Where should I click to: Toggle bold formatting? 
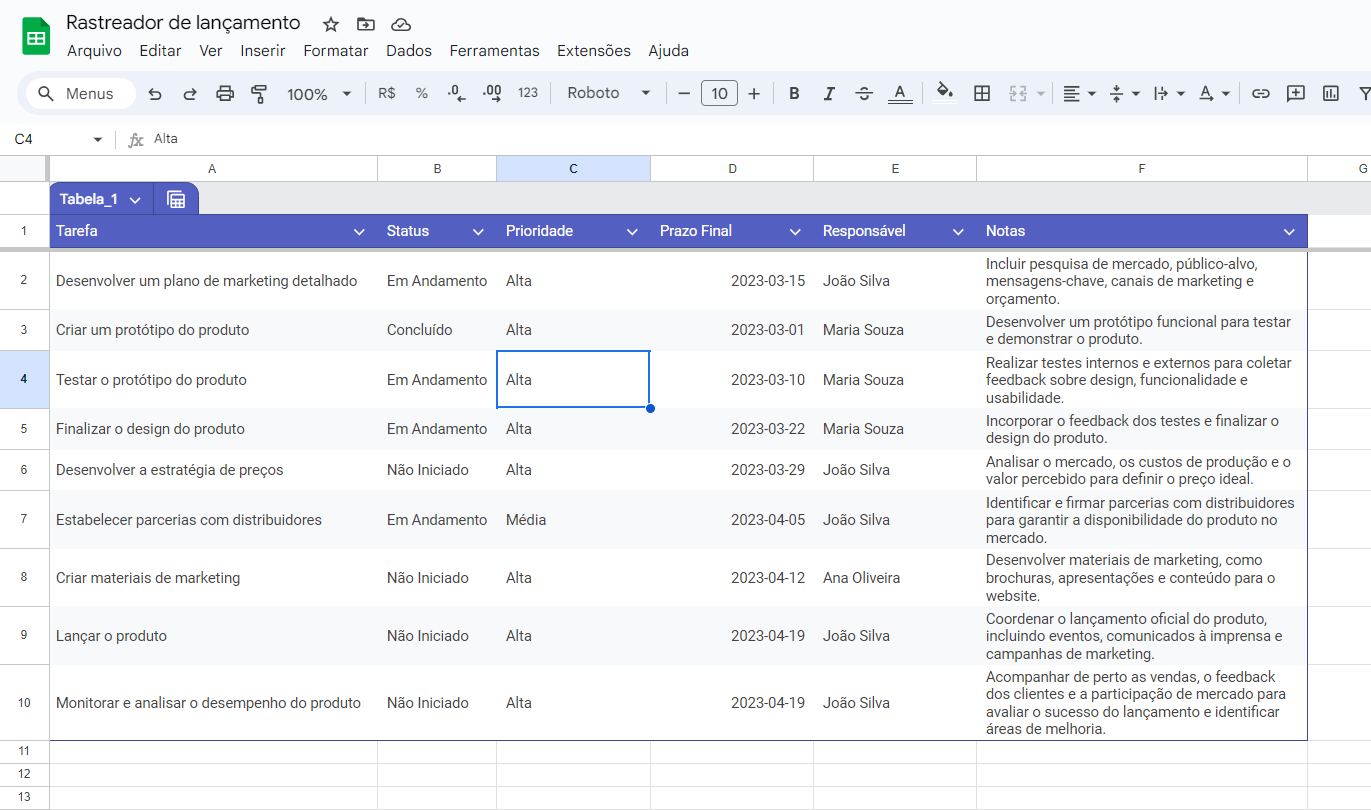(x=794, y=93)
